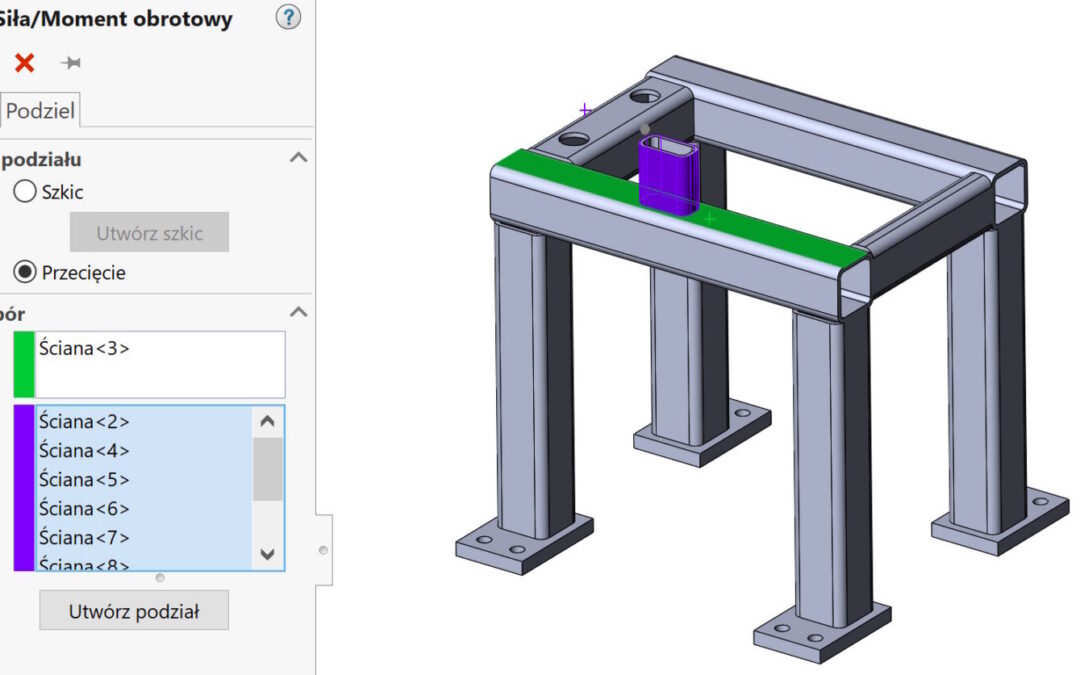Click the list box resize handle

click(160, 578)
